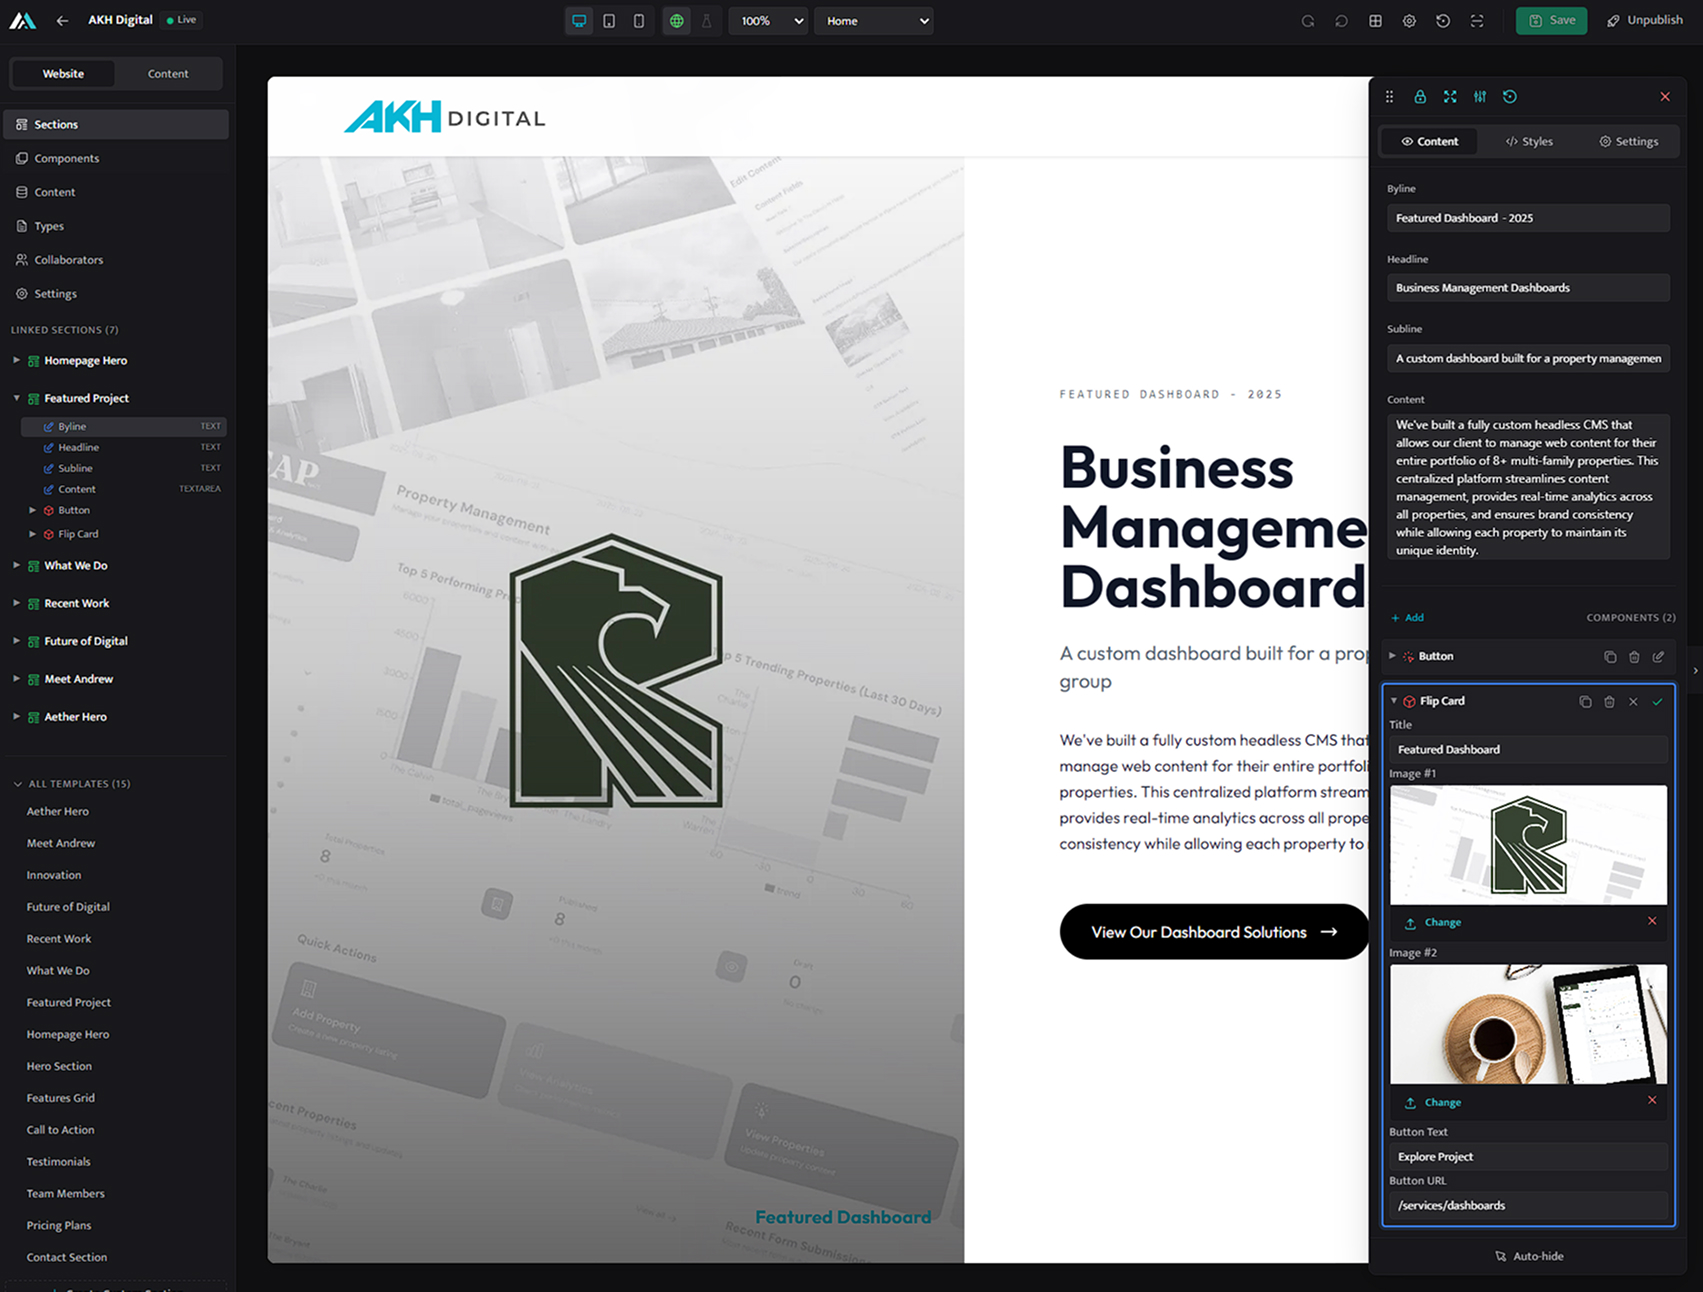Lock the editing panel

(x=1420, y=96)
